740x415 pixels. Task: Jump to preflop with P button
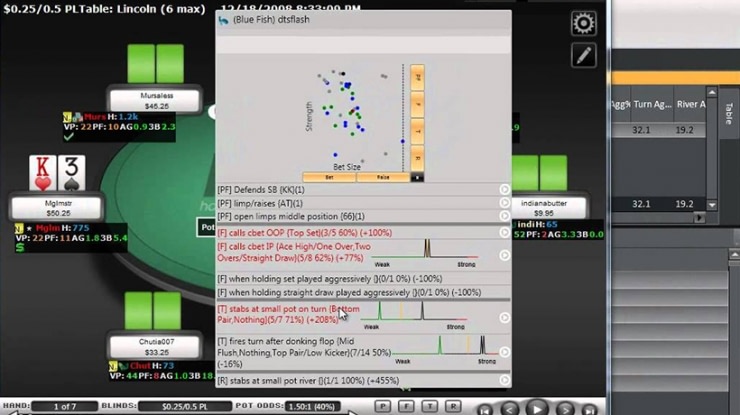[382, 407]
